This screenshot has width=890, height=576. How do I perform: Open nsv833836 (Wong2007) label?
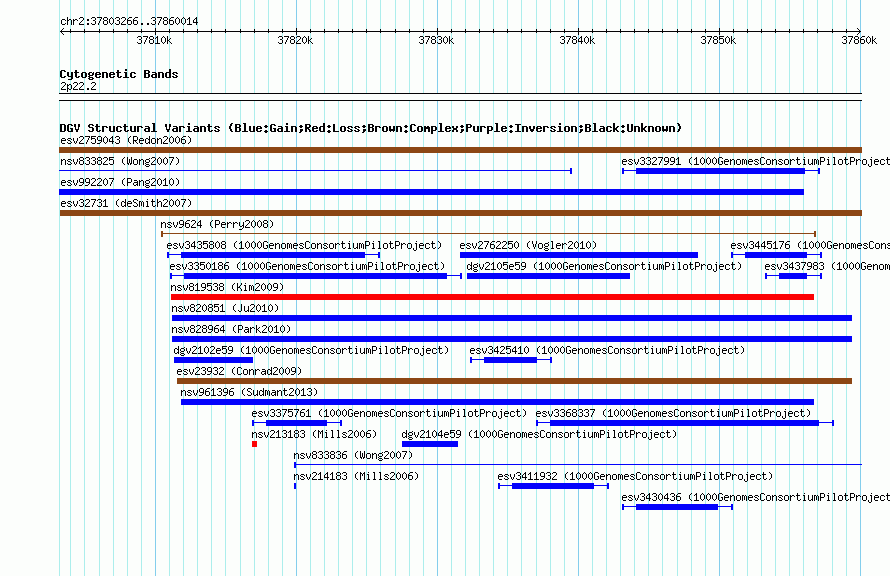click(x=353, y=455)
